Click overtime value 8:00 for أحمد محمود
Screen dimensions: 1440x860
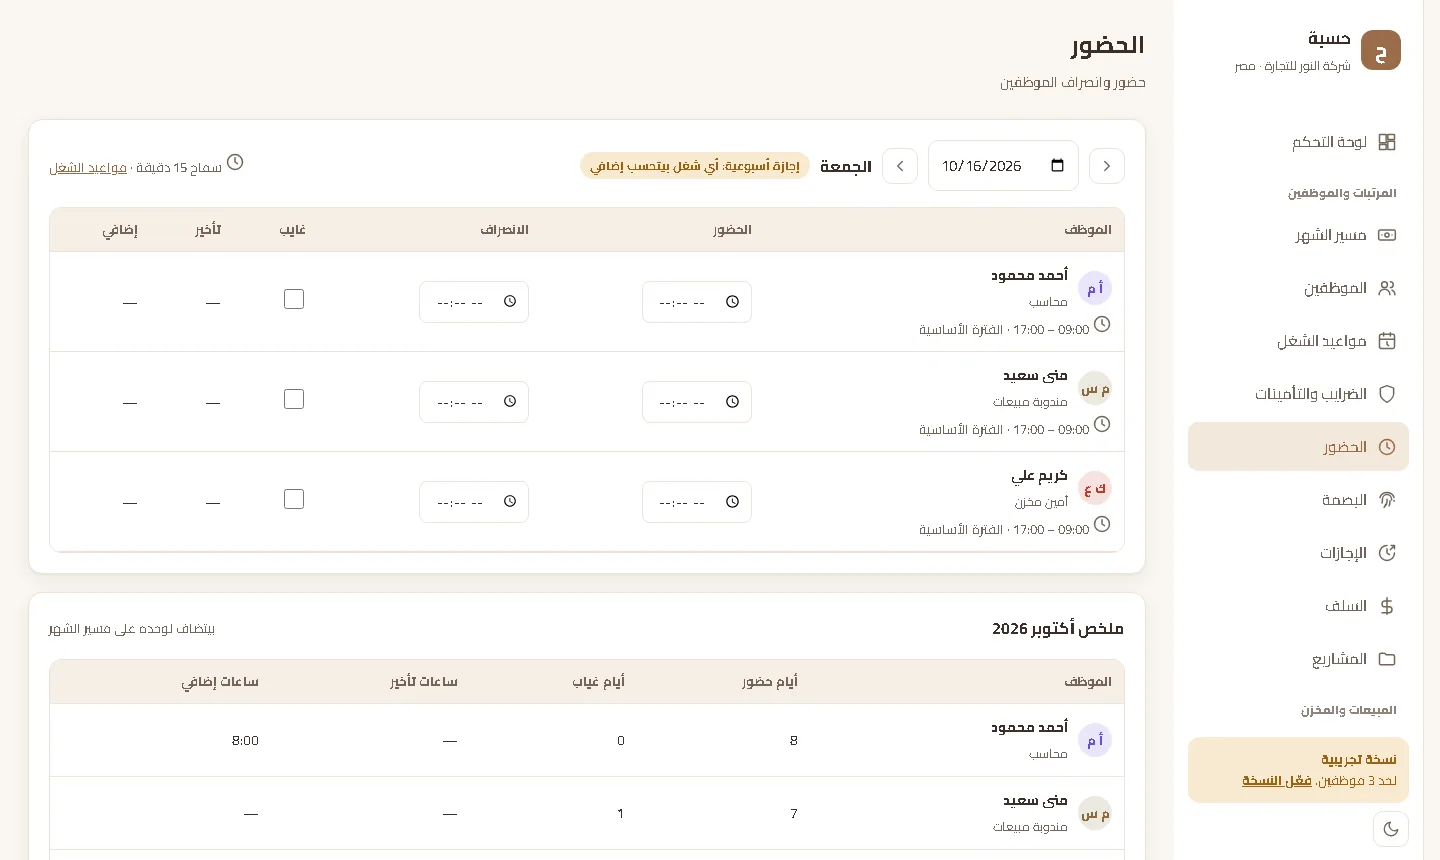point(245,741)
